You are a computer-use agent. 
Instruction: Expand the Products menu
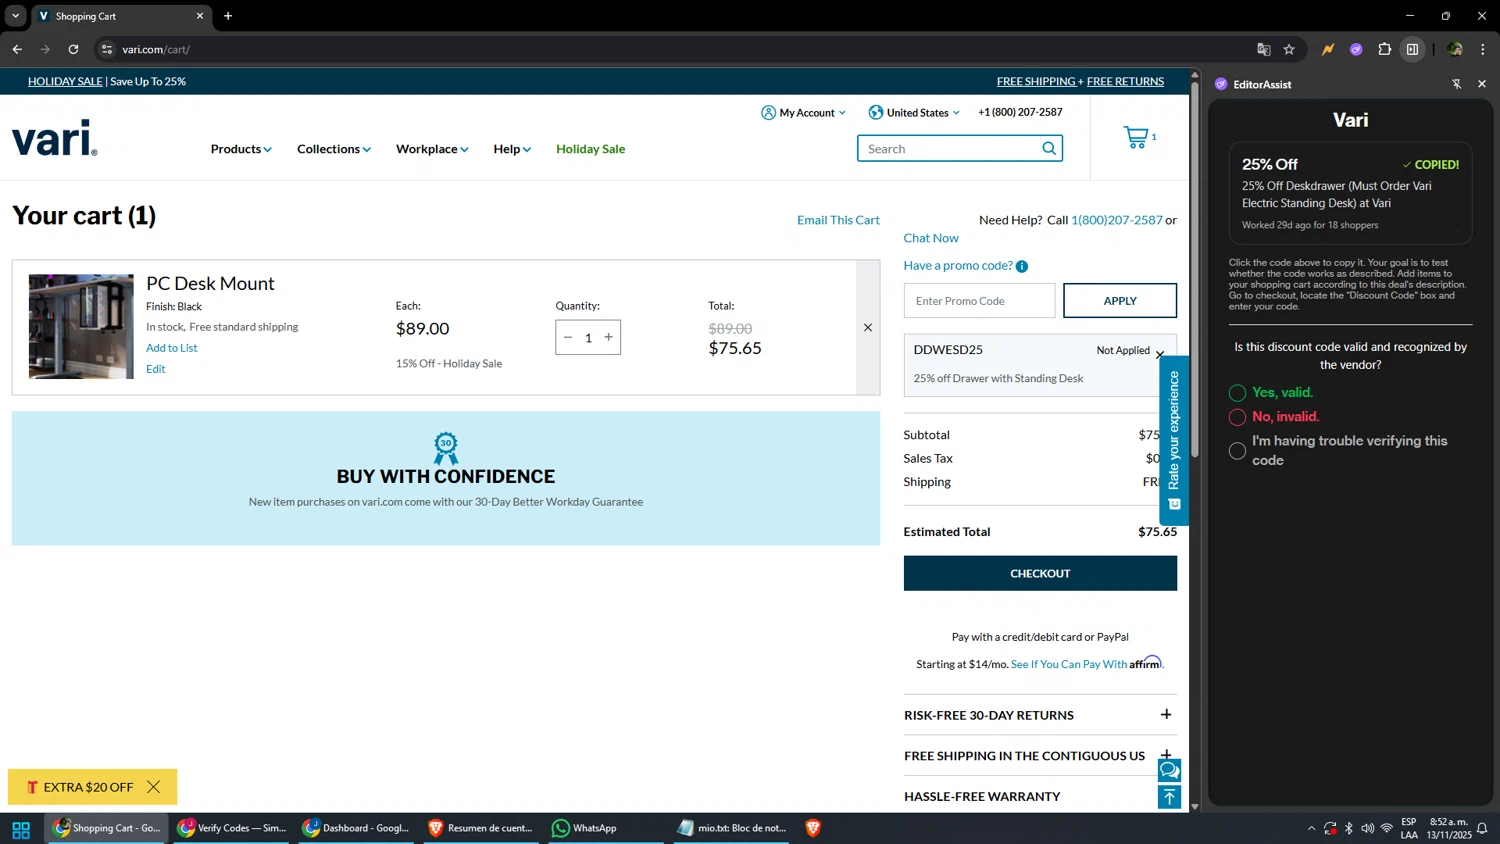point(241,149)
